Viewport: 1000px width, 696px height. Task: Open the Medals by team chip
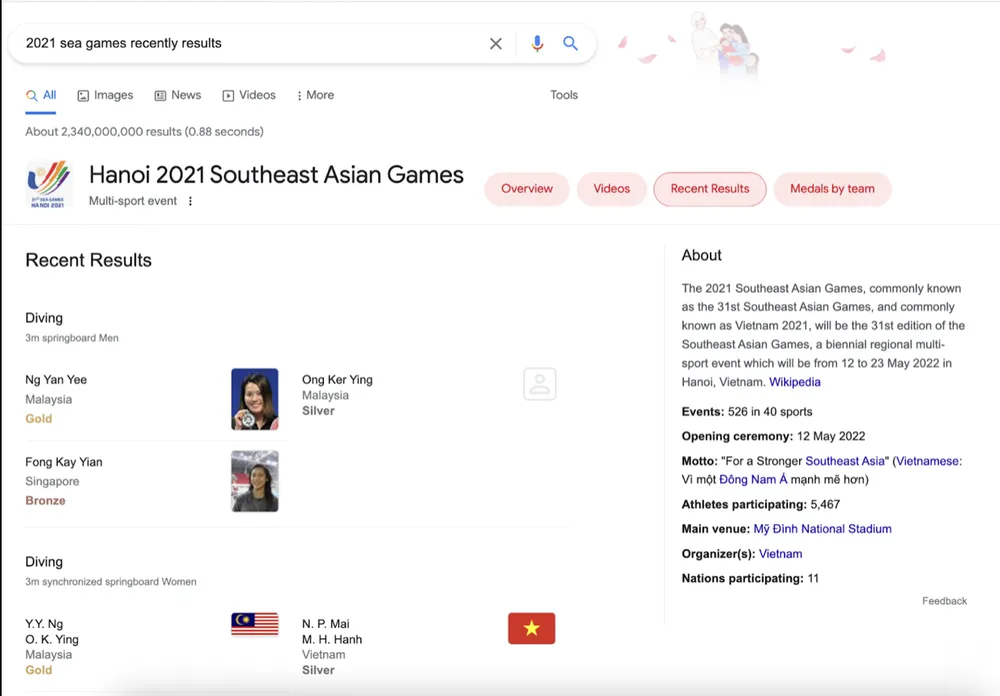(832, 189)
